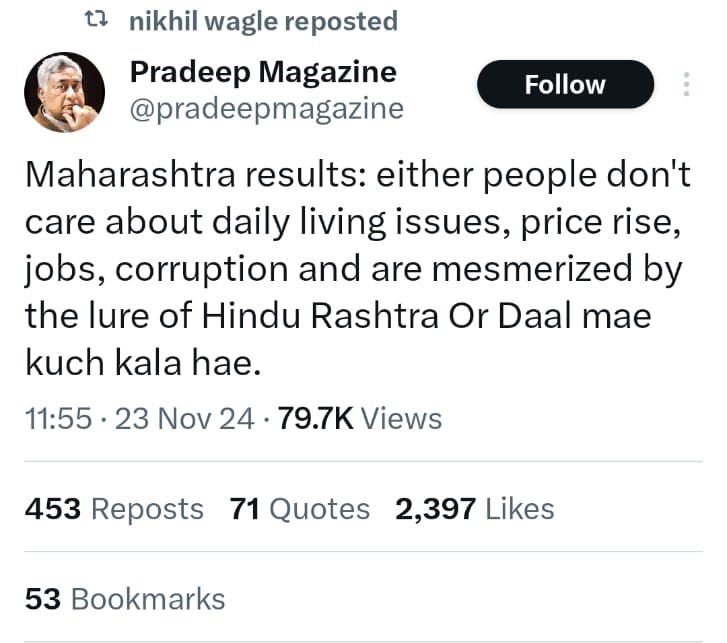Click the 11:55 timestamp
Screen dimensions: 727x643
pos(58,419)
